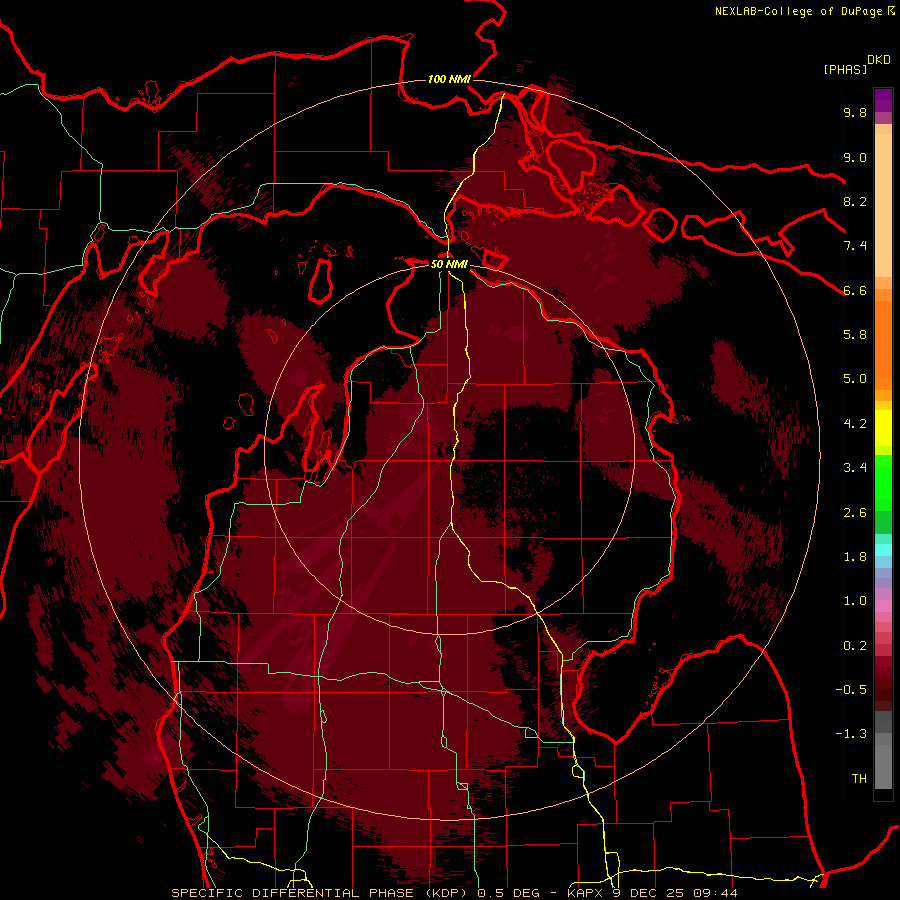Click the 5.8 value on color scale
900x900 pixels.
coord(855,335)
